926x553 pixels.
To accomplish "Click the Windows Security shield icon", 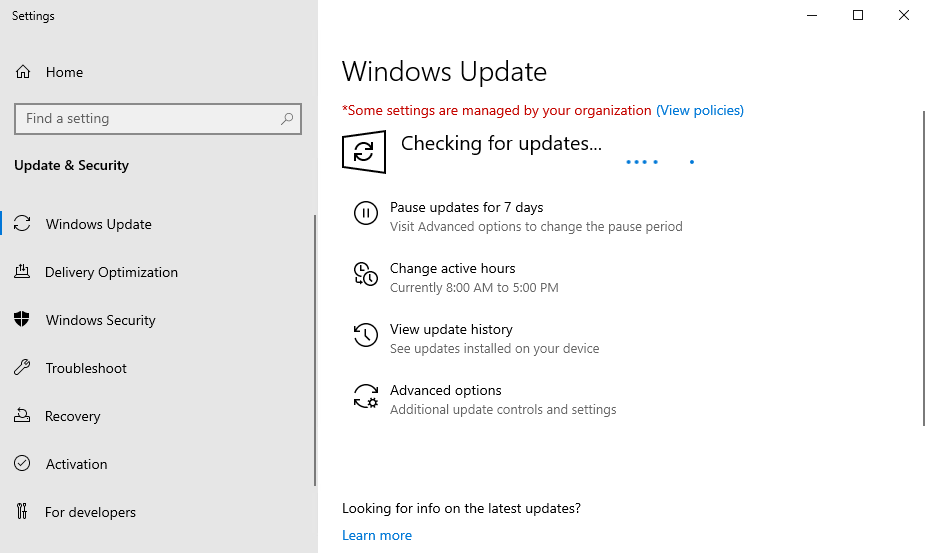I will 22,320.
